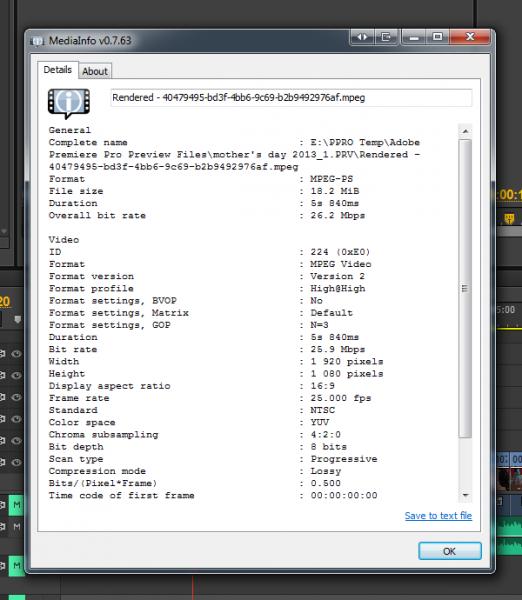The image size is (522, 600).
Task: Click the 'Default' matrix value
Action: coord(331,313)
